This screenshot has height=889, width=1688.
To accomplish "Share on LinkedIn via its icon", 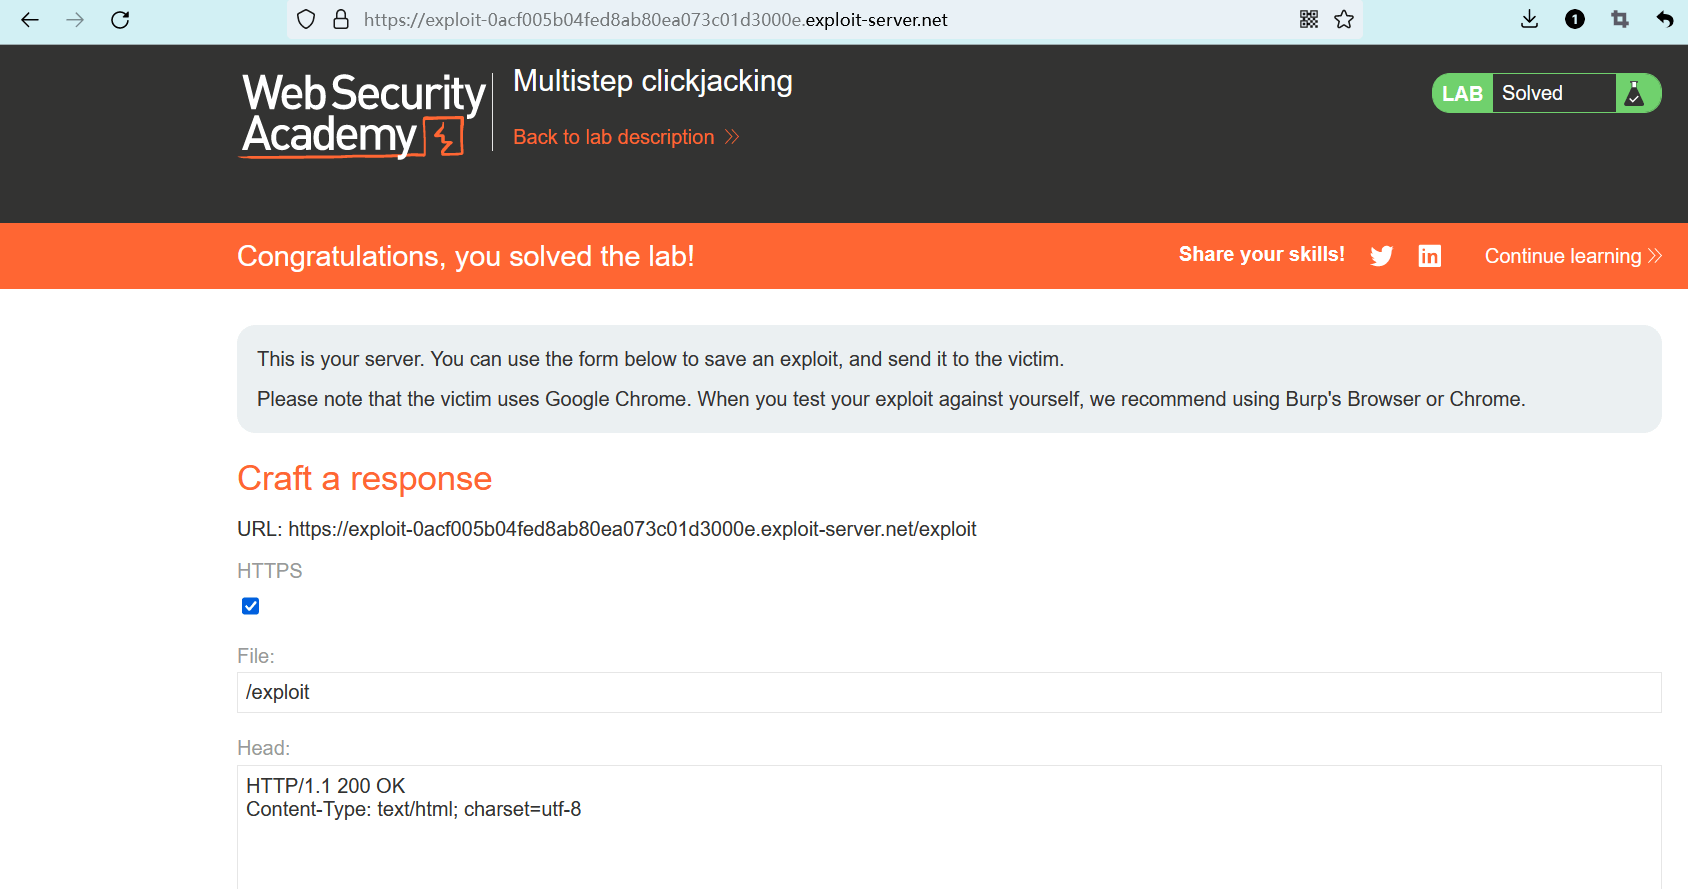I will coord(1430,256).
